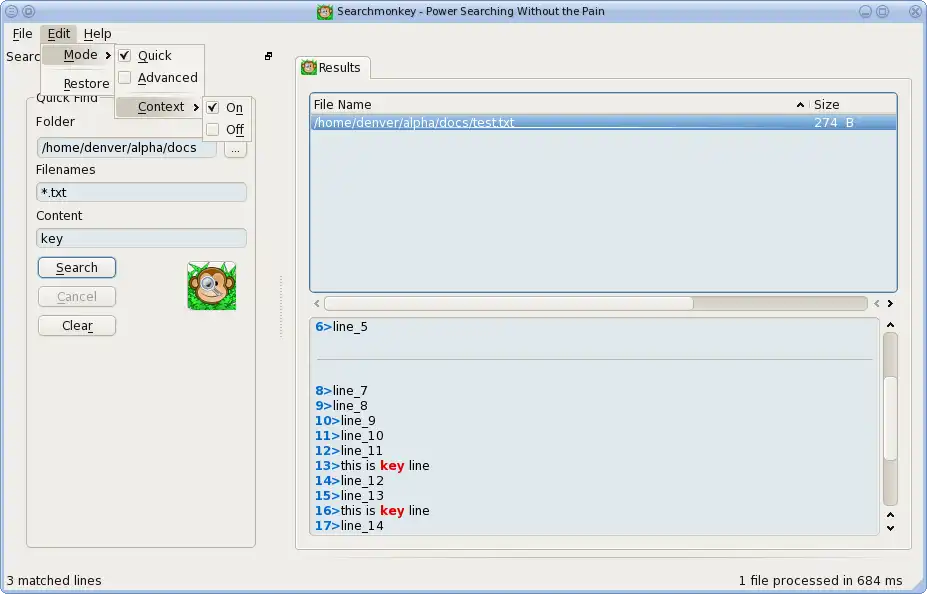Close the Edit menu

pyautogui.click(x=59, y=34)
